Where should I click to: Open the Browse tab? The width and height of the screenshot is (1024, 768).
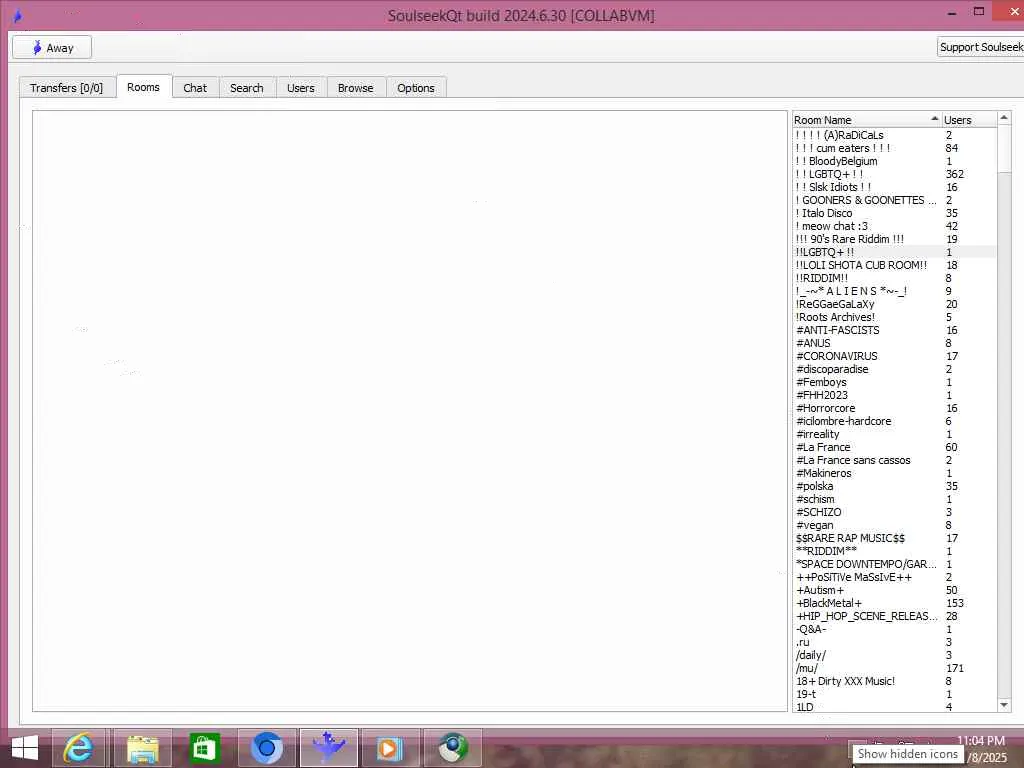[356, 88]
